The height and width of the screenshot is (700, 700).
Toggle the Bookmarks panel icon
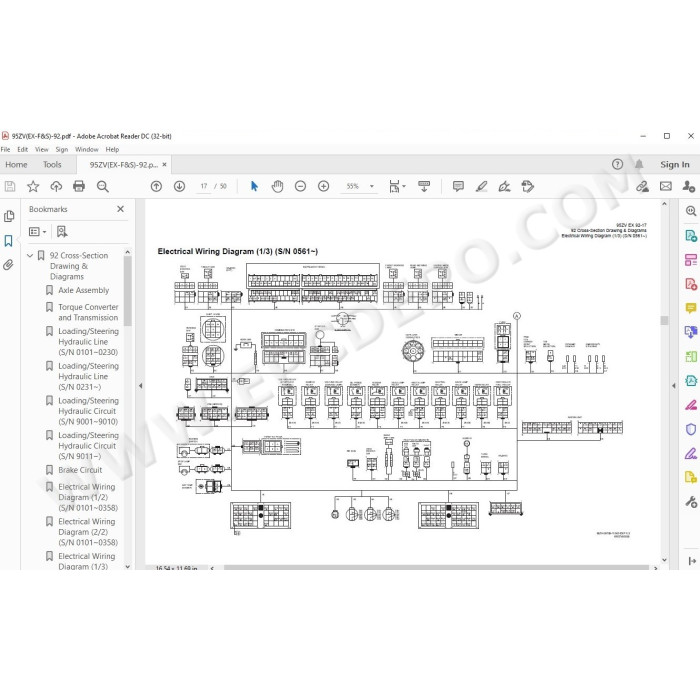click(x=8, y=241)
